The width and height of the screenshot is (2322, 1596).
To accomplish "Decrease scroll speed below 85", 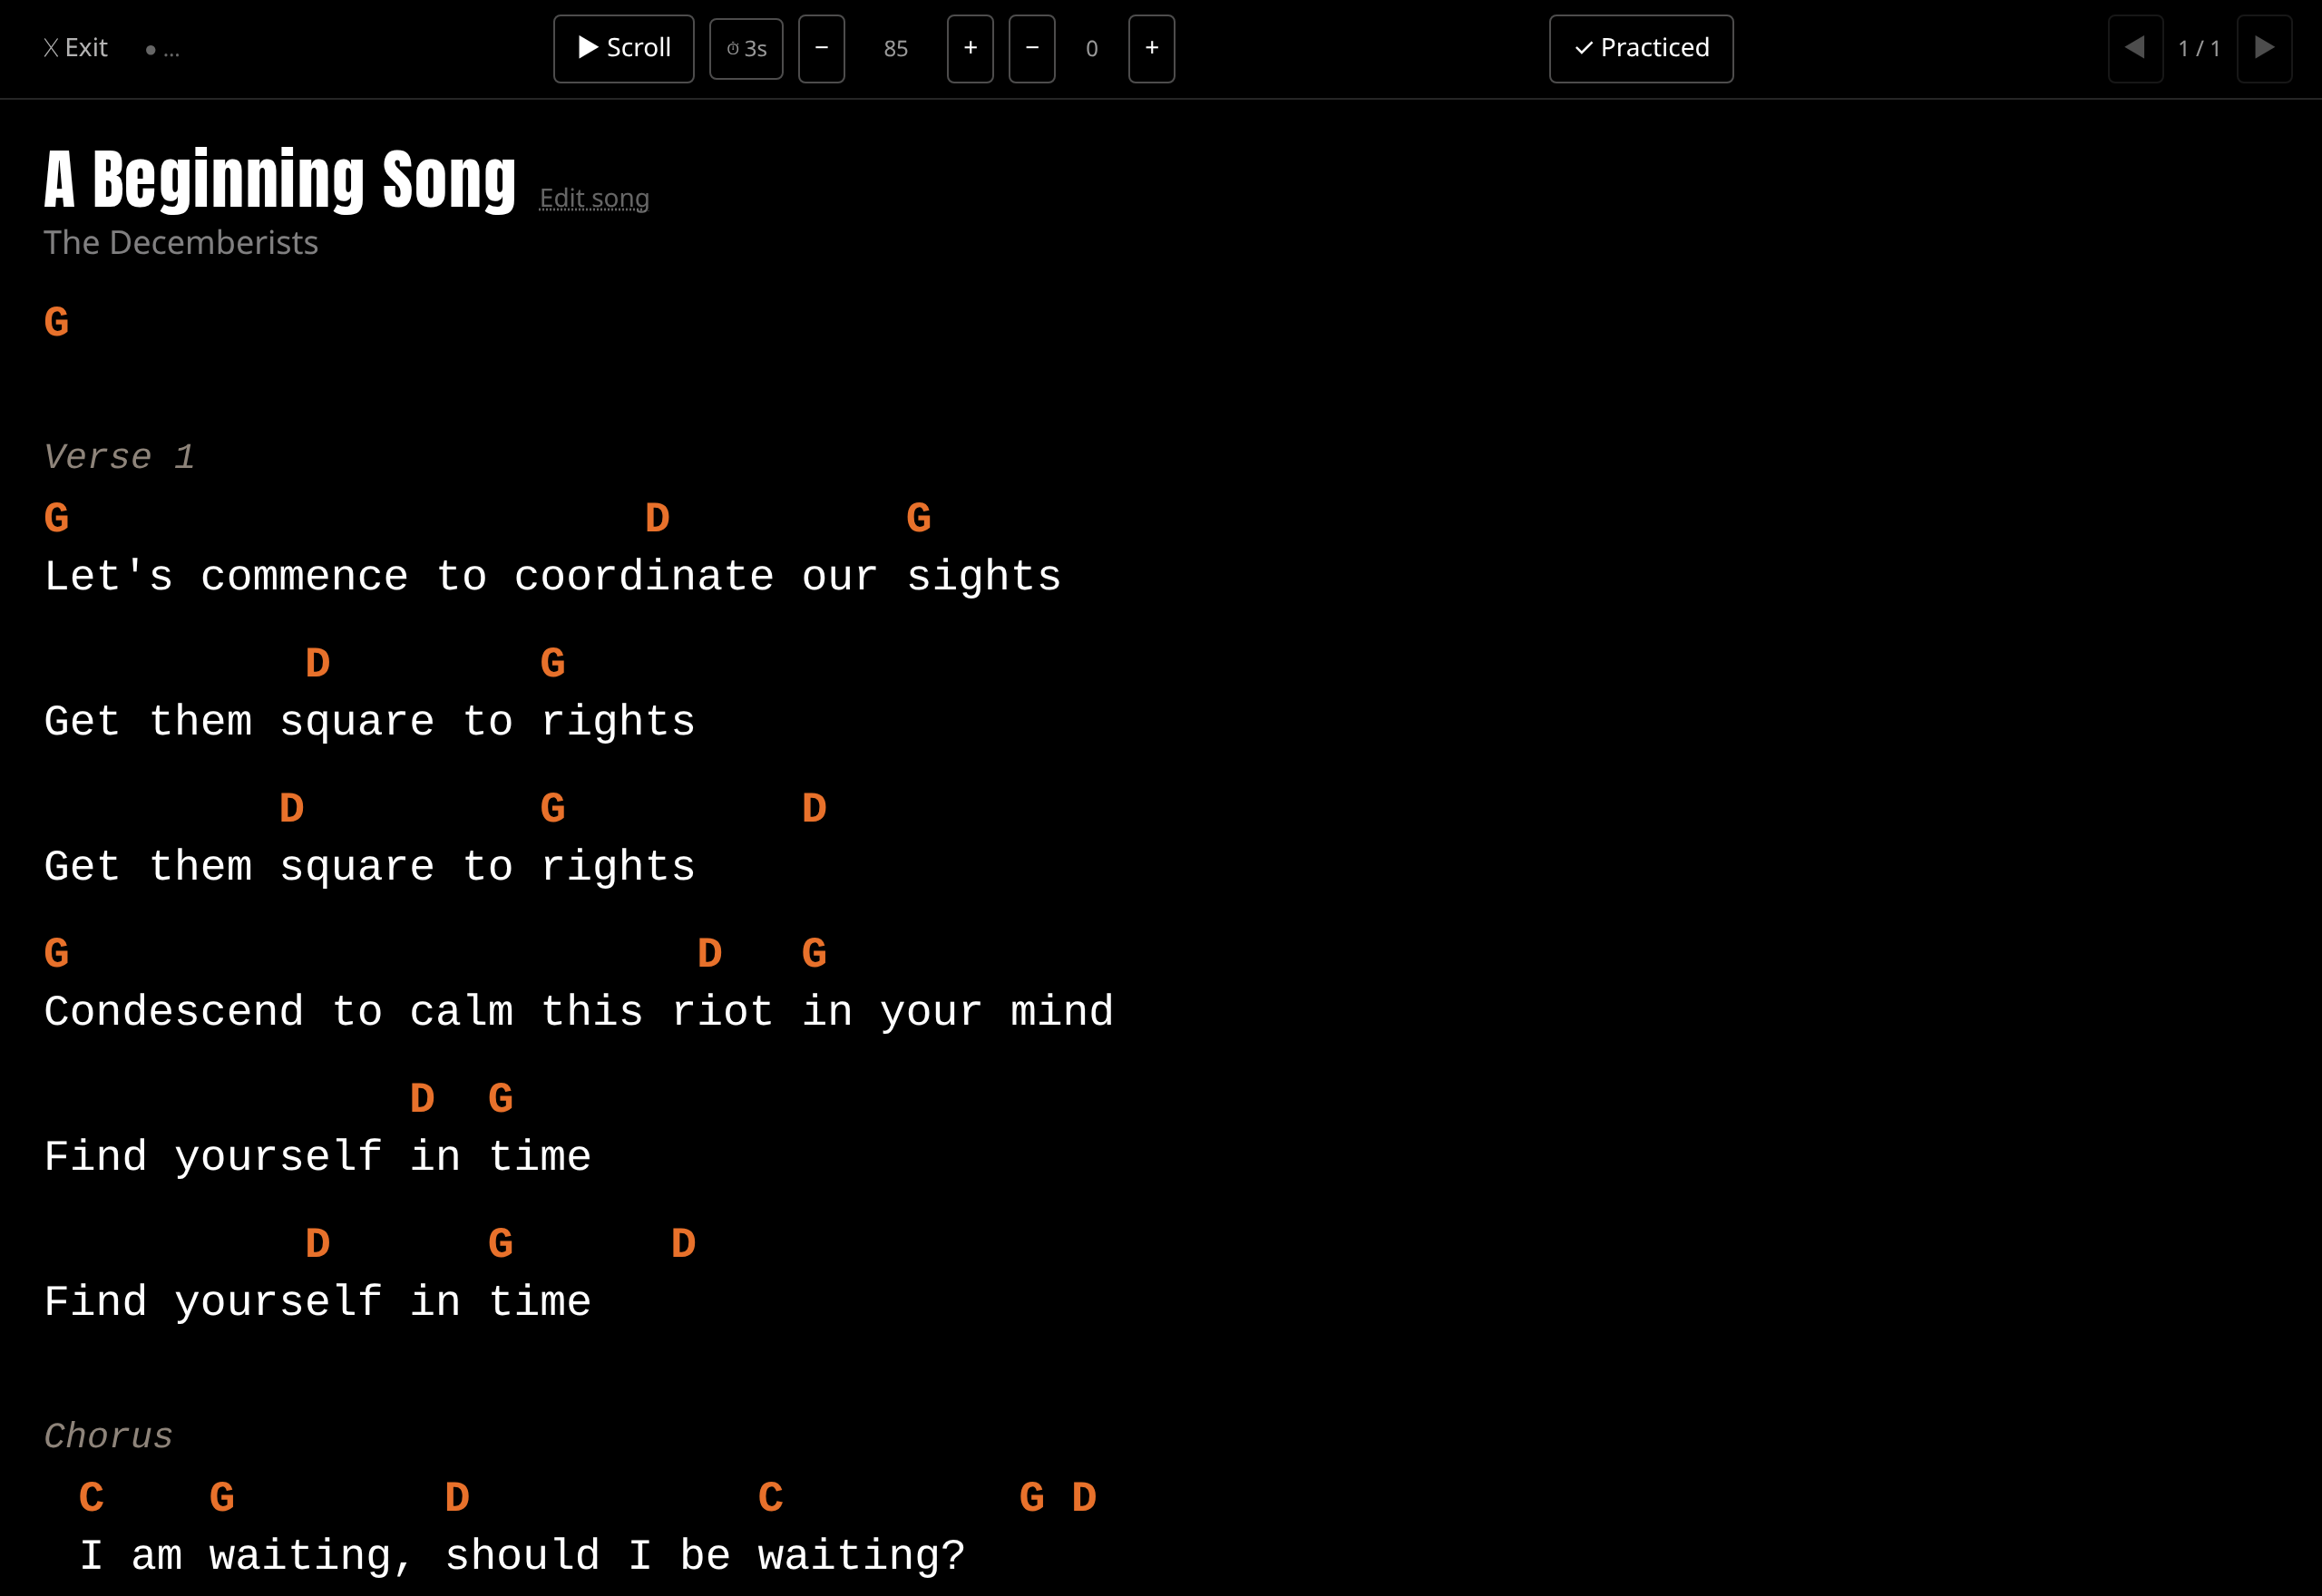I will click(x=821, y=48).
